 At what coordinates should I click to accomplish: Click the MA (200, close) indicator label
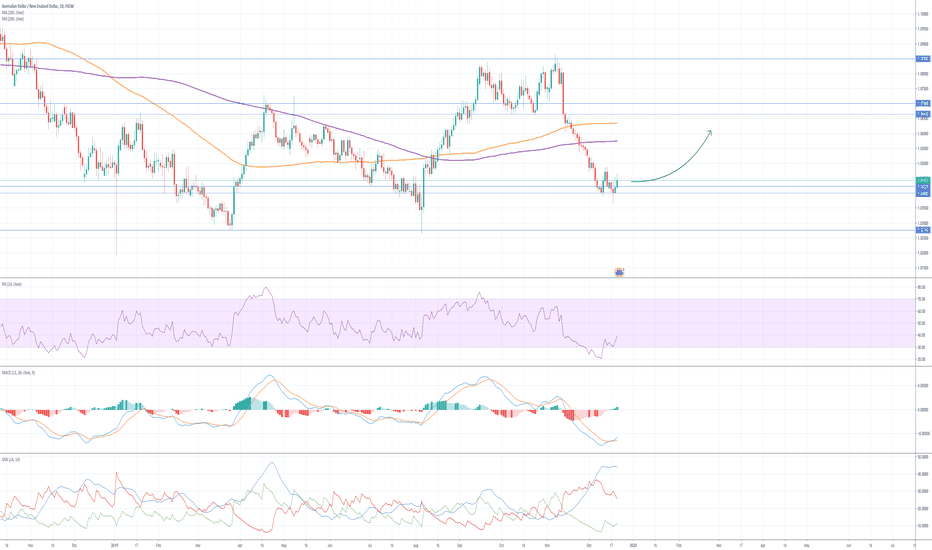pos(13,18)
